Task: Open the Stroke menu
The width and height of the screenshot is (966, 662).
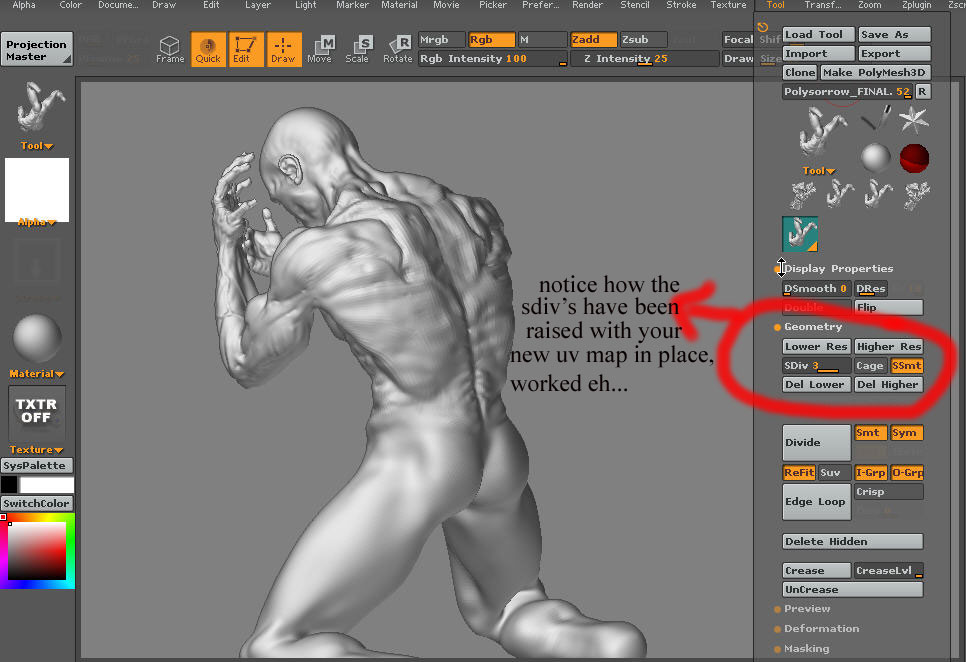Action: pos(681,5)
